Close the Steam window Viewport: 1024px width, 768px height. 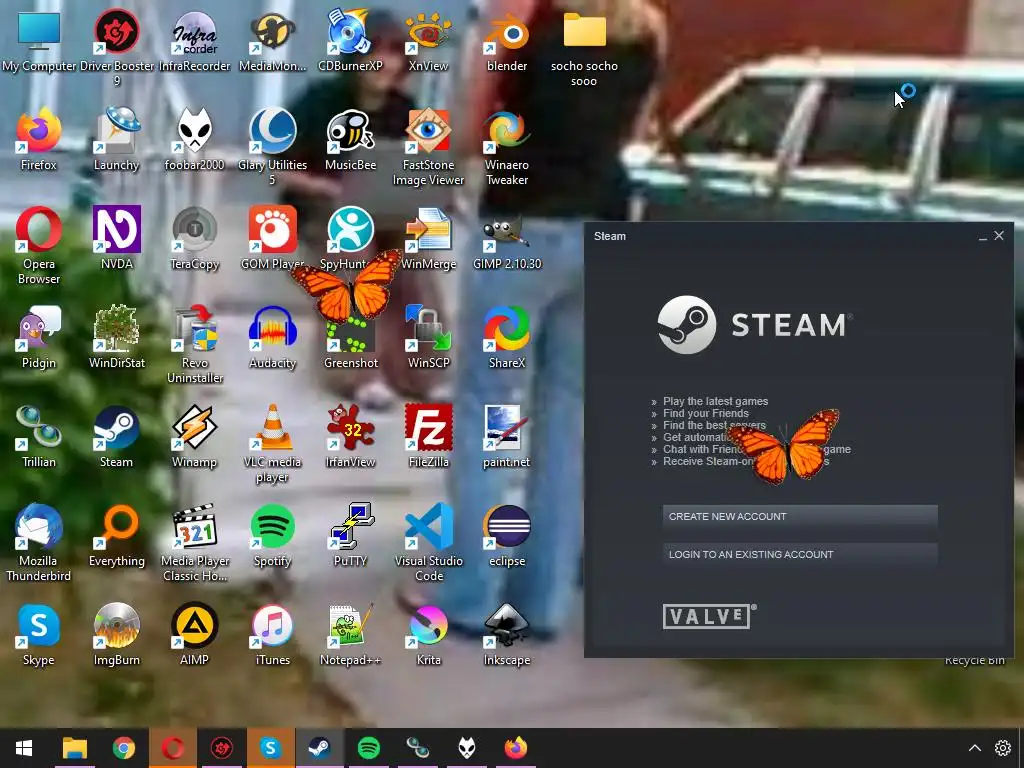tap(999, 236)
